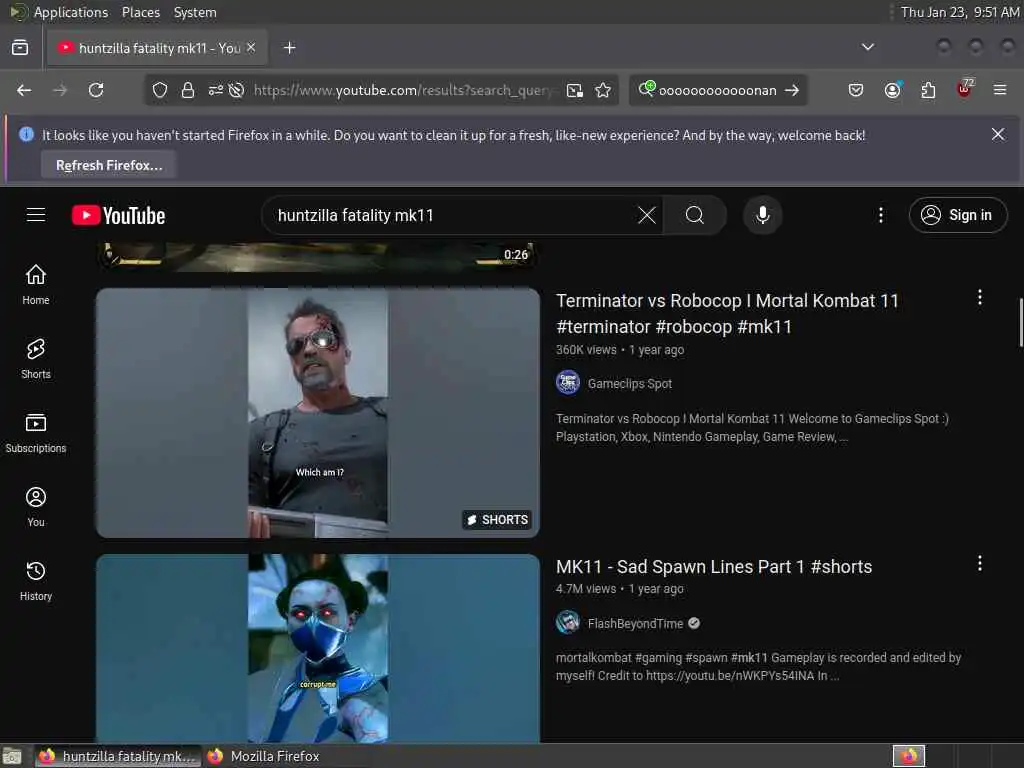Screen dimensions: 1024x768
Task: Open the Firefox account icon
Action: click(892, 90)
